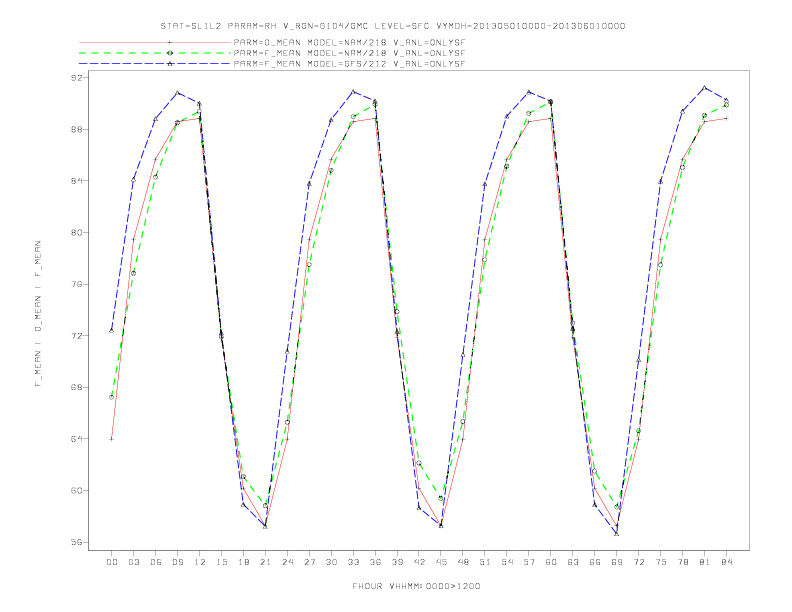Click x-axis forecast hour label 21
Viewport: 792px width, 612px height.
point(265,562)
